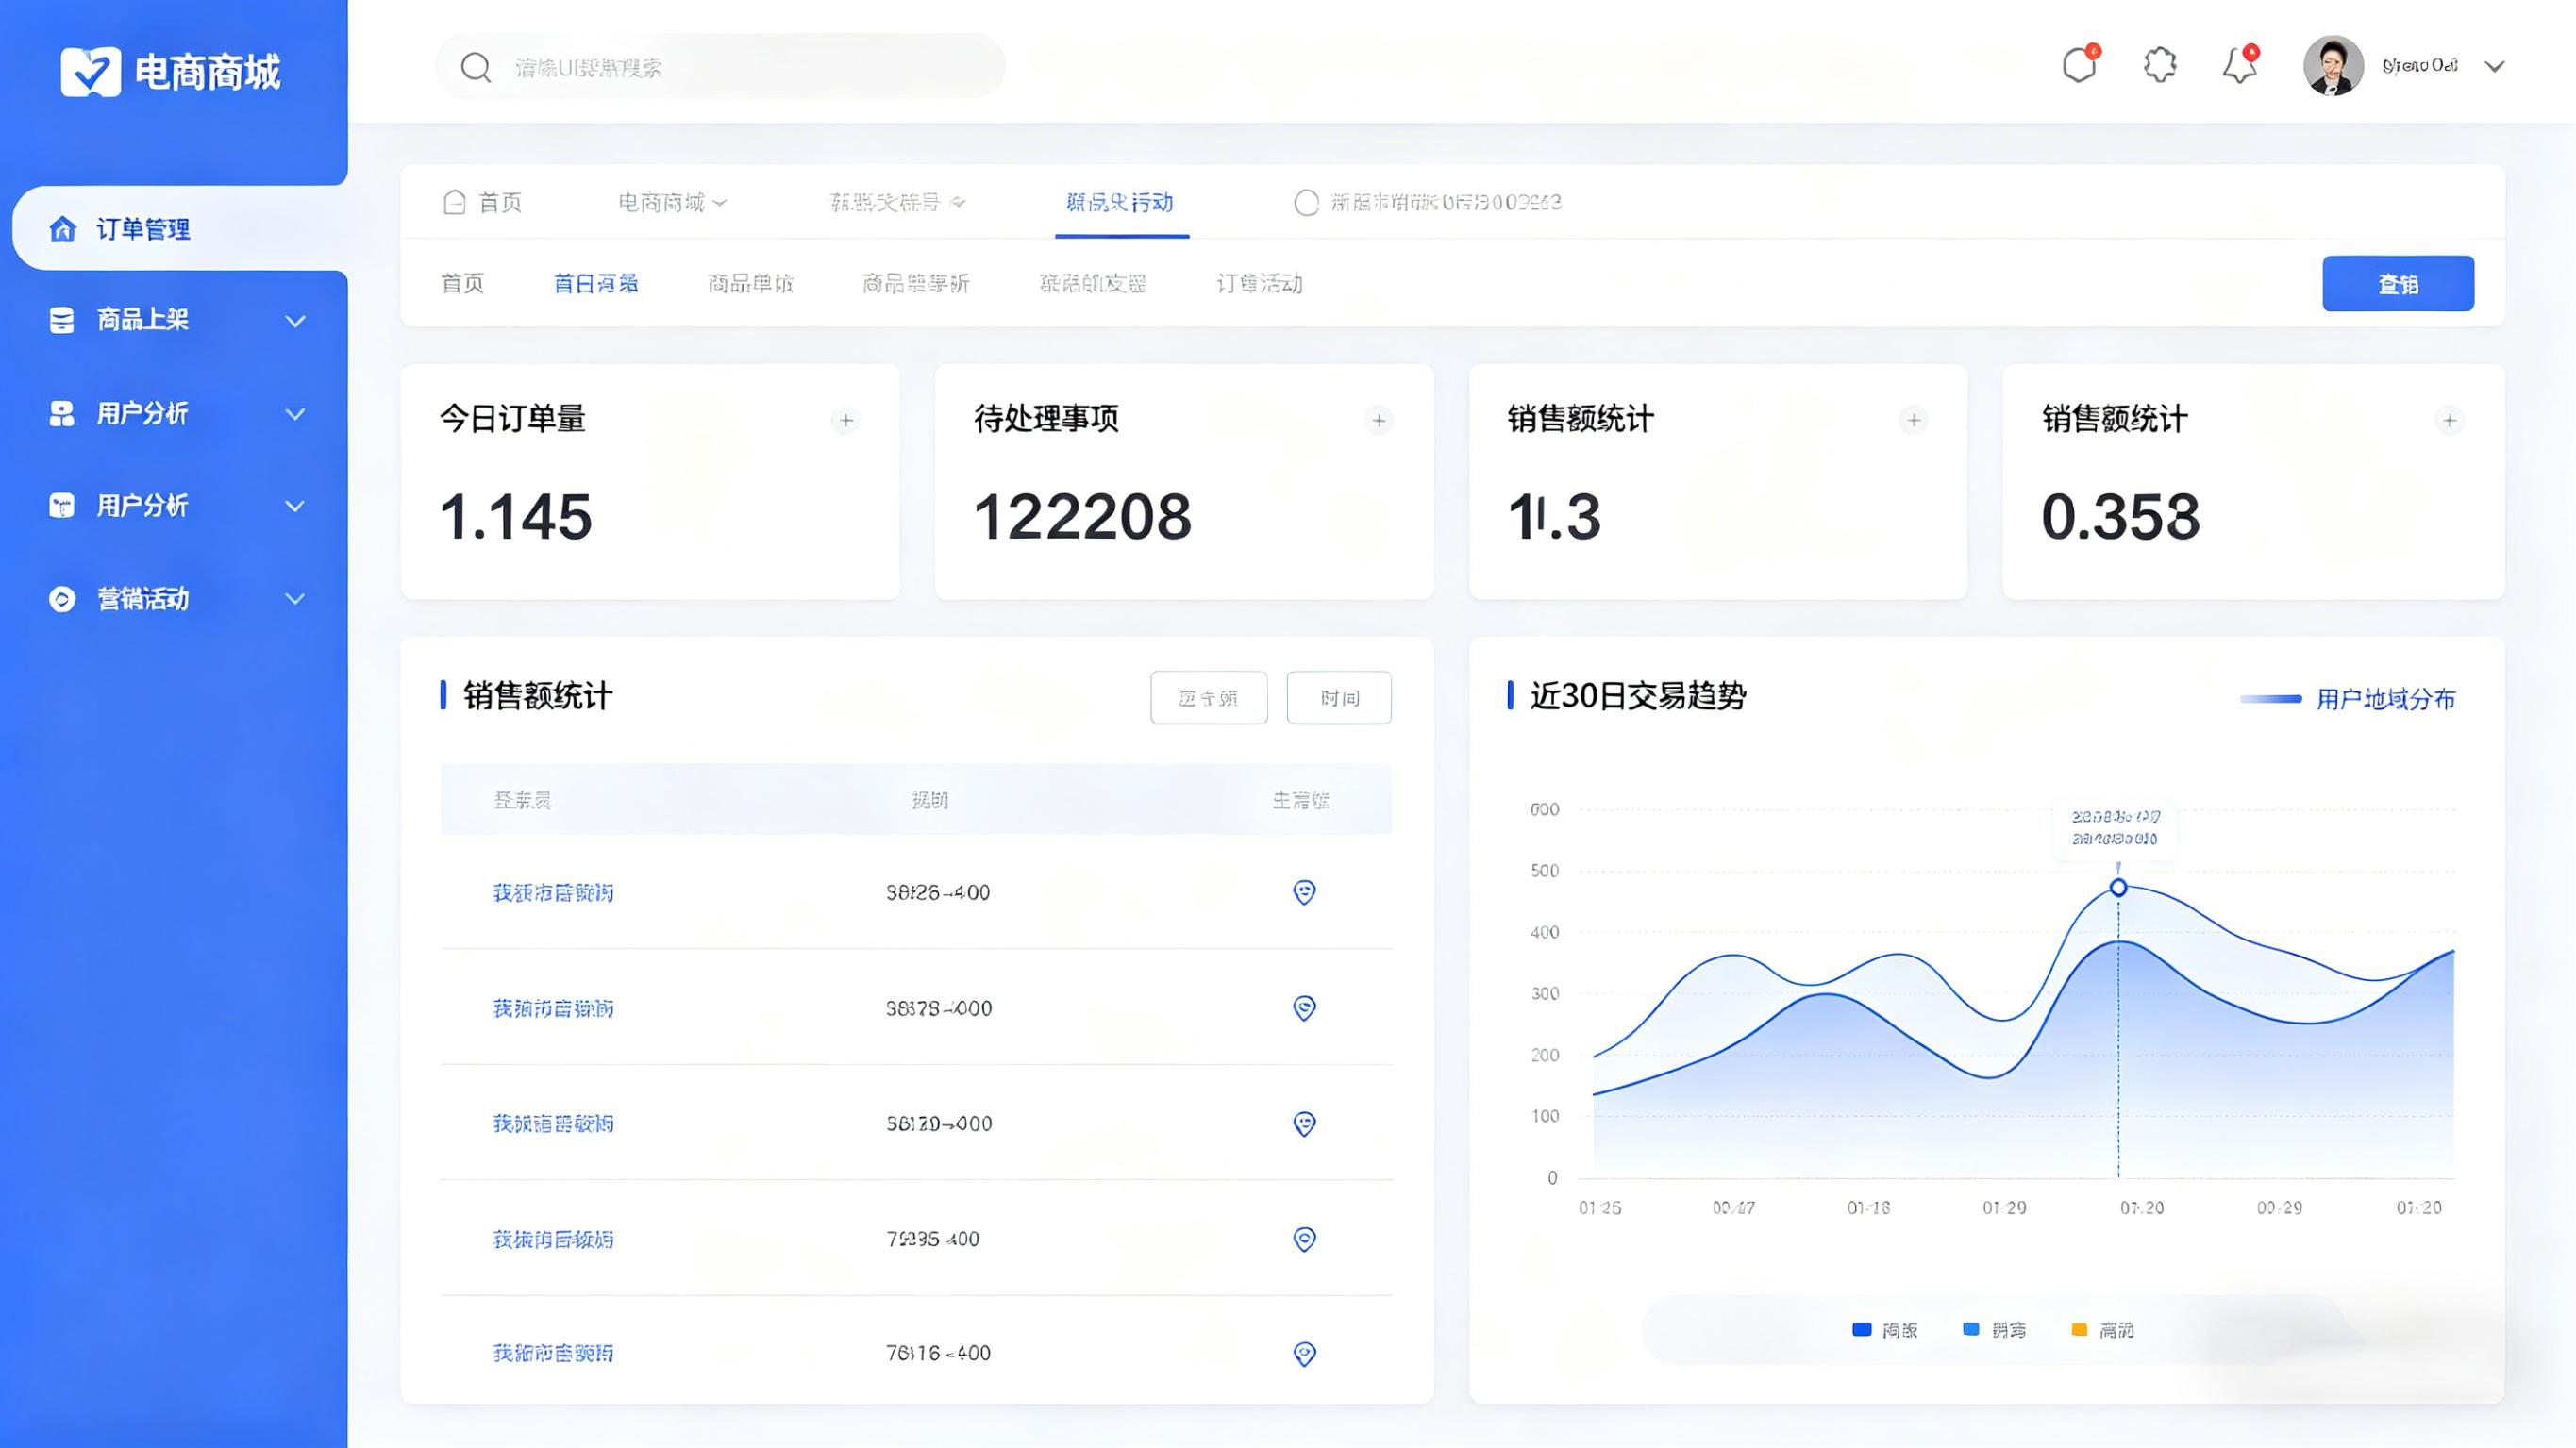
Task: Click the tooltip above the chart peak
Action: pyautogui.click(x=2115, y=828)
